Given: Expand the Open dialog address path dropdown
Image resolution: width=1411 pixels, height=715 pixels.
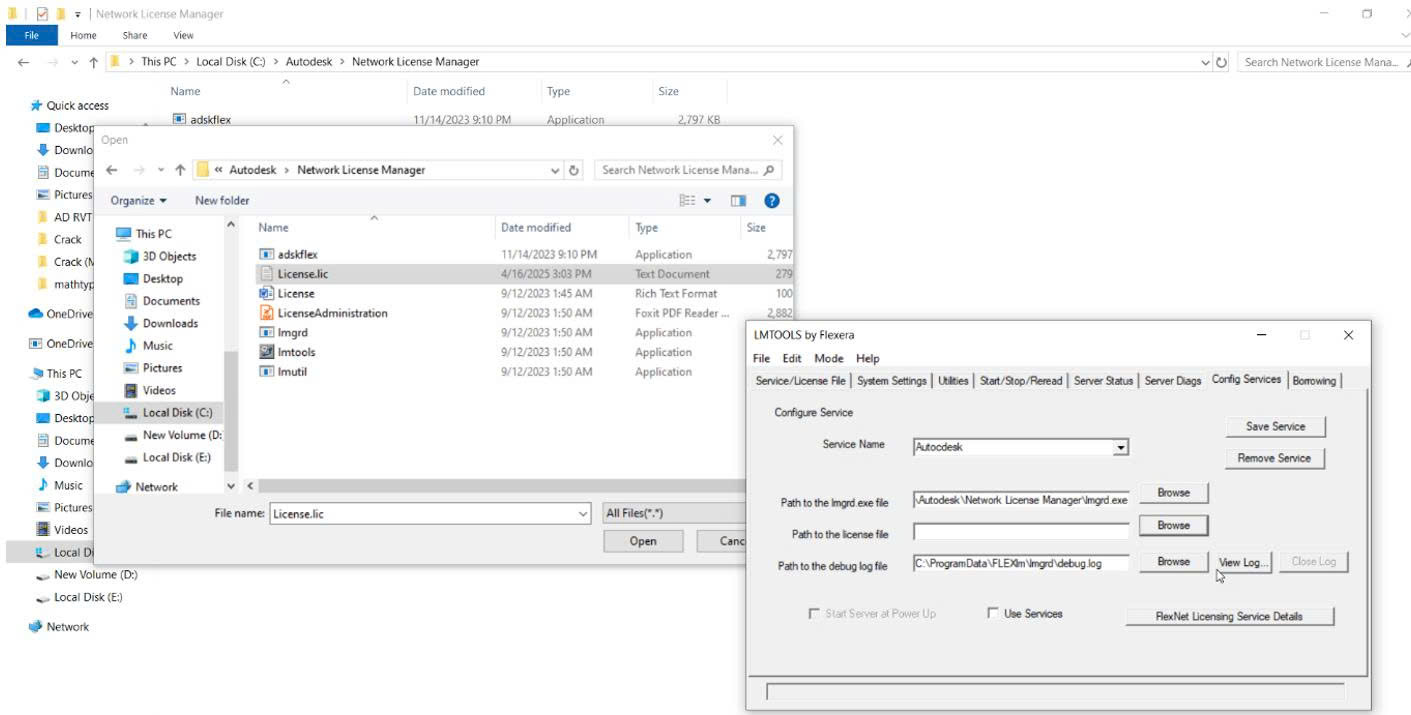Looking at the screenshot, I should pos(556,170).
